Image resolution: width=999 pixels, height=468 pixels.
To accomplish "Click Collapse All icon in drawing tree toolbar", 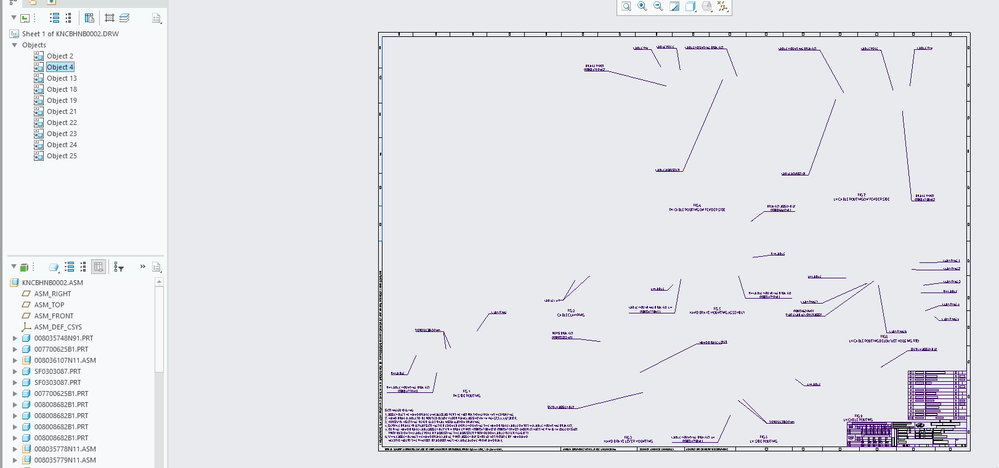I will 68,18.
